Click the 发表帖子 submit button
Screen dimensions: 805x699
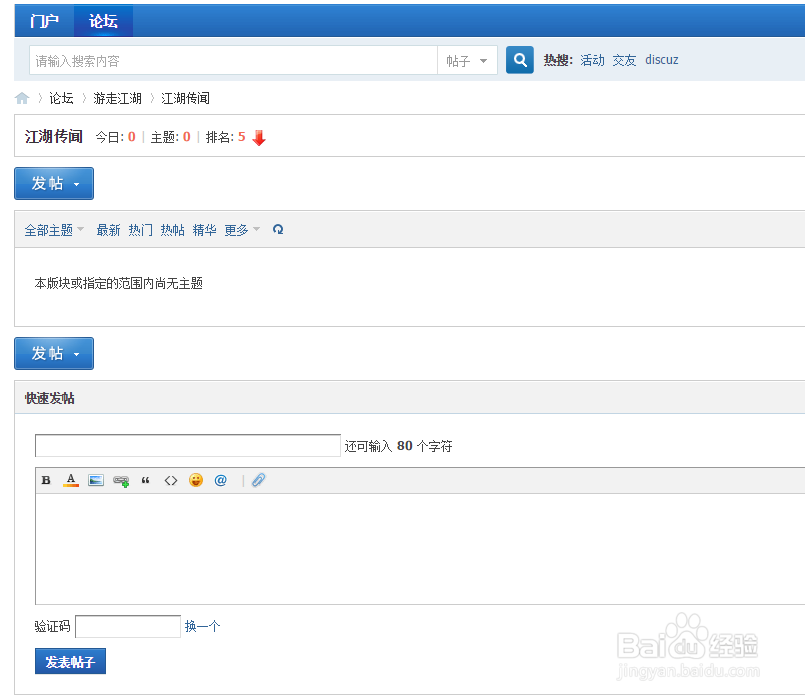coord(70,661)
